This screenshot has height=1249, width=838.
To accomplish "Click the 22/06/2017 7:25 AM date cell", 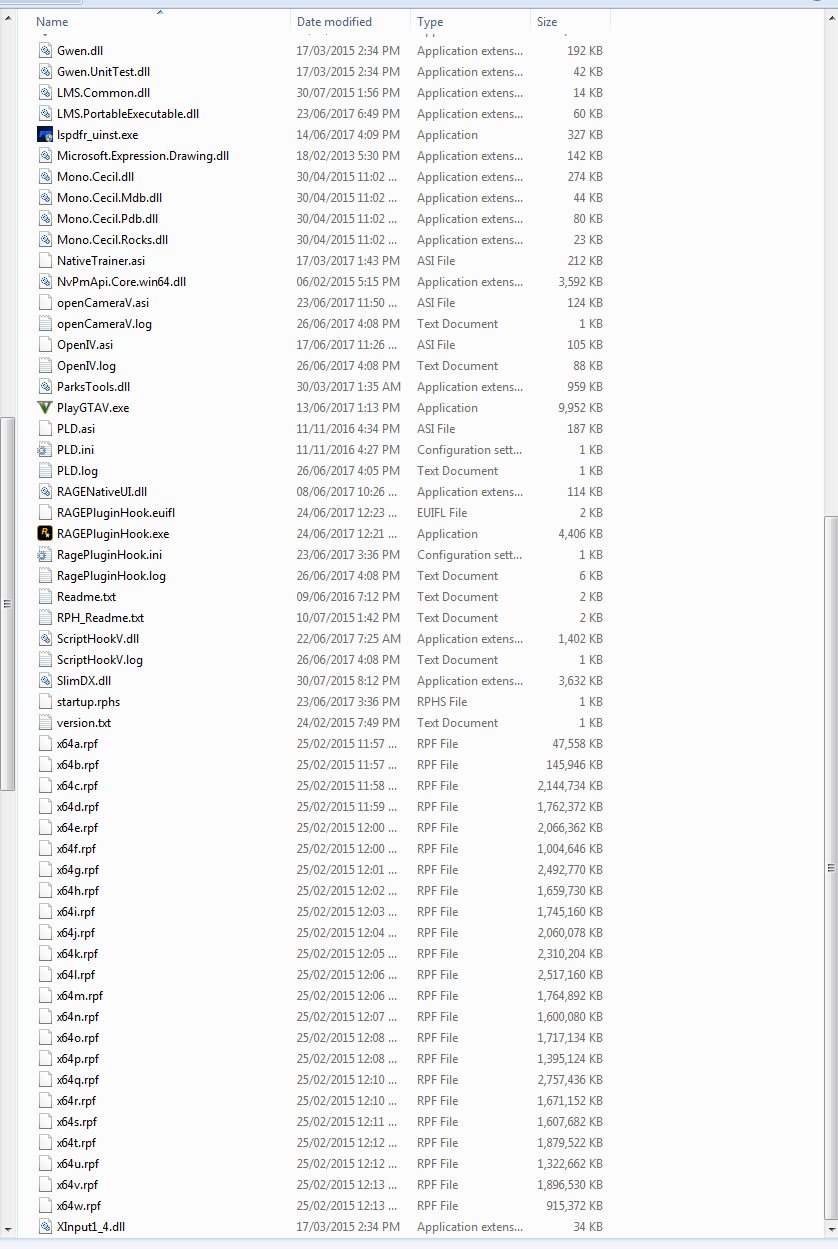I will coord(349,638).
